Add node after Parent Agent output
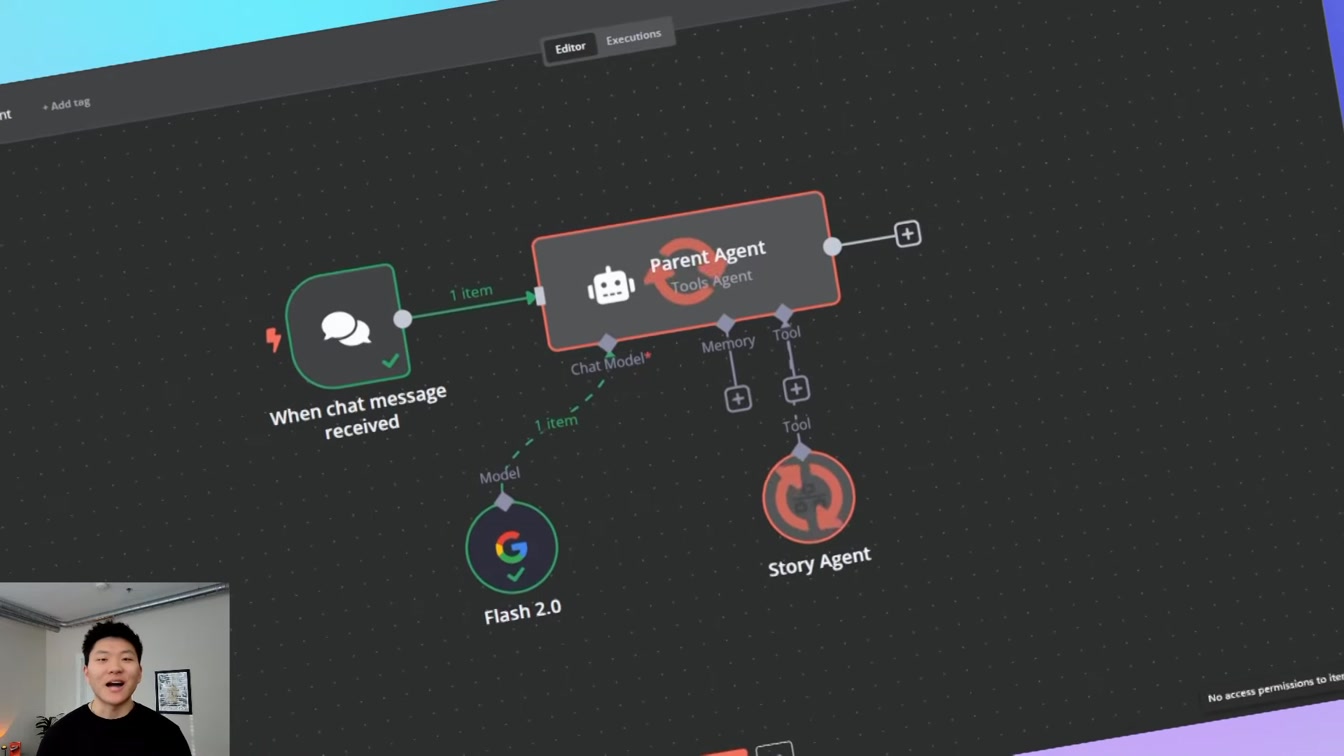Viewport: 1344px width, 756px height. (x=907, y=234)
